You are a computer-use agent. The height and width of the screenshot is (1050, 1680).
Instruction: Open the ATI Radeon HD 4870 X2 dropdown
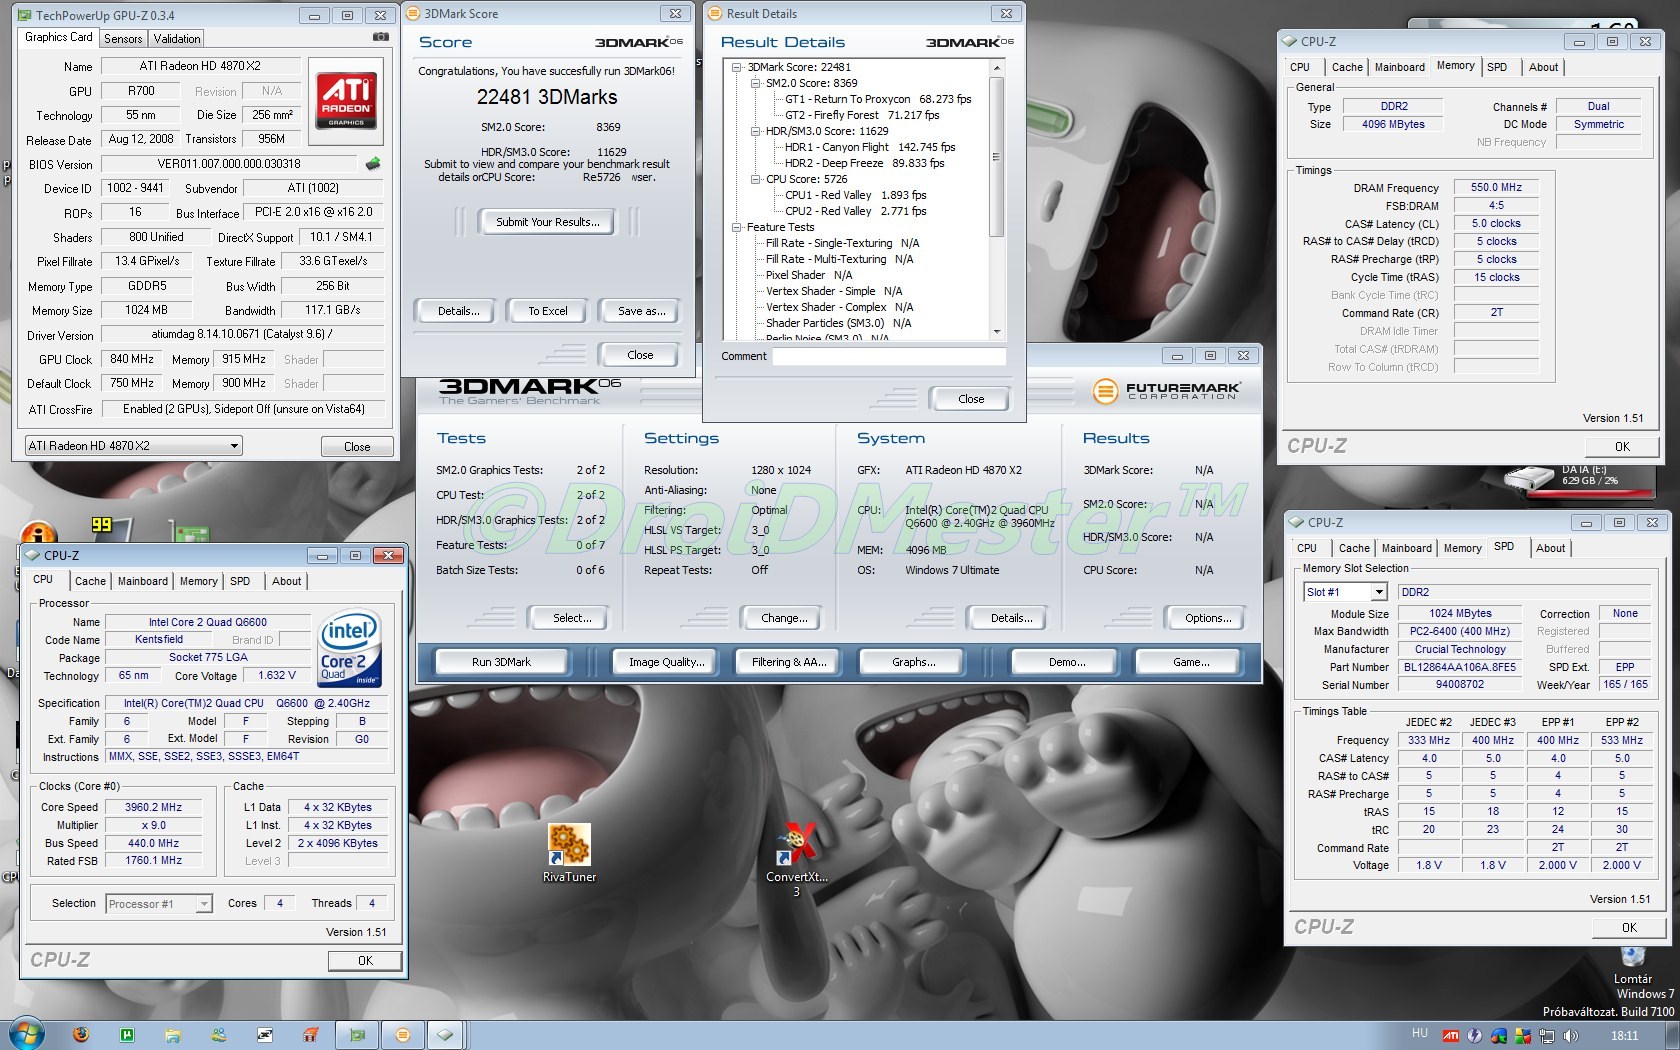click(133, 446)
